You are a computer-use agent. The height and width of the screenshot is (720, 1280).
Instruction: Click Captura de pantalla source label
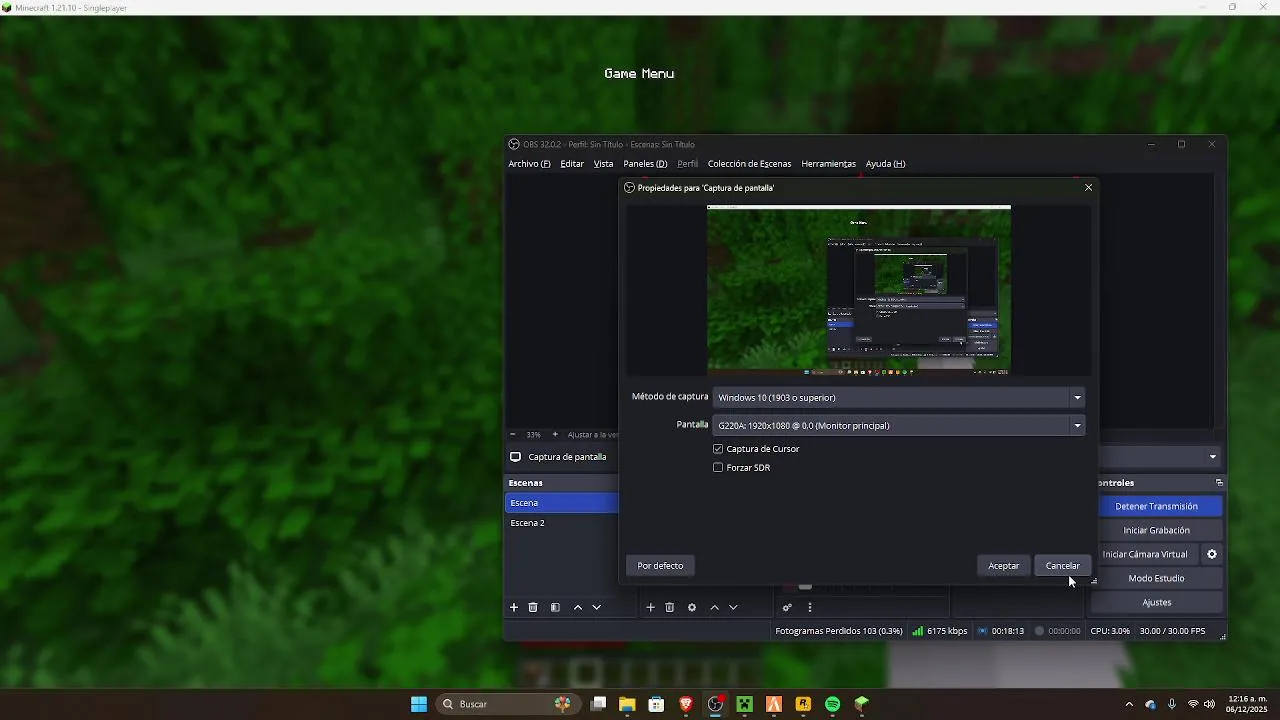coord(567,457)
